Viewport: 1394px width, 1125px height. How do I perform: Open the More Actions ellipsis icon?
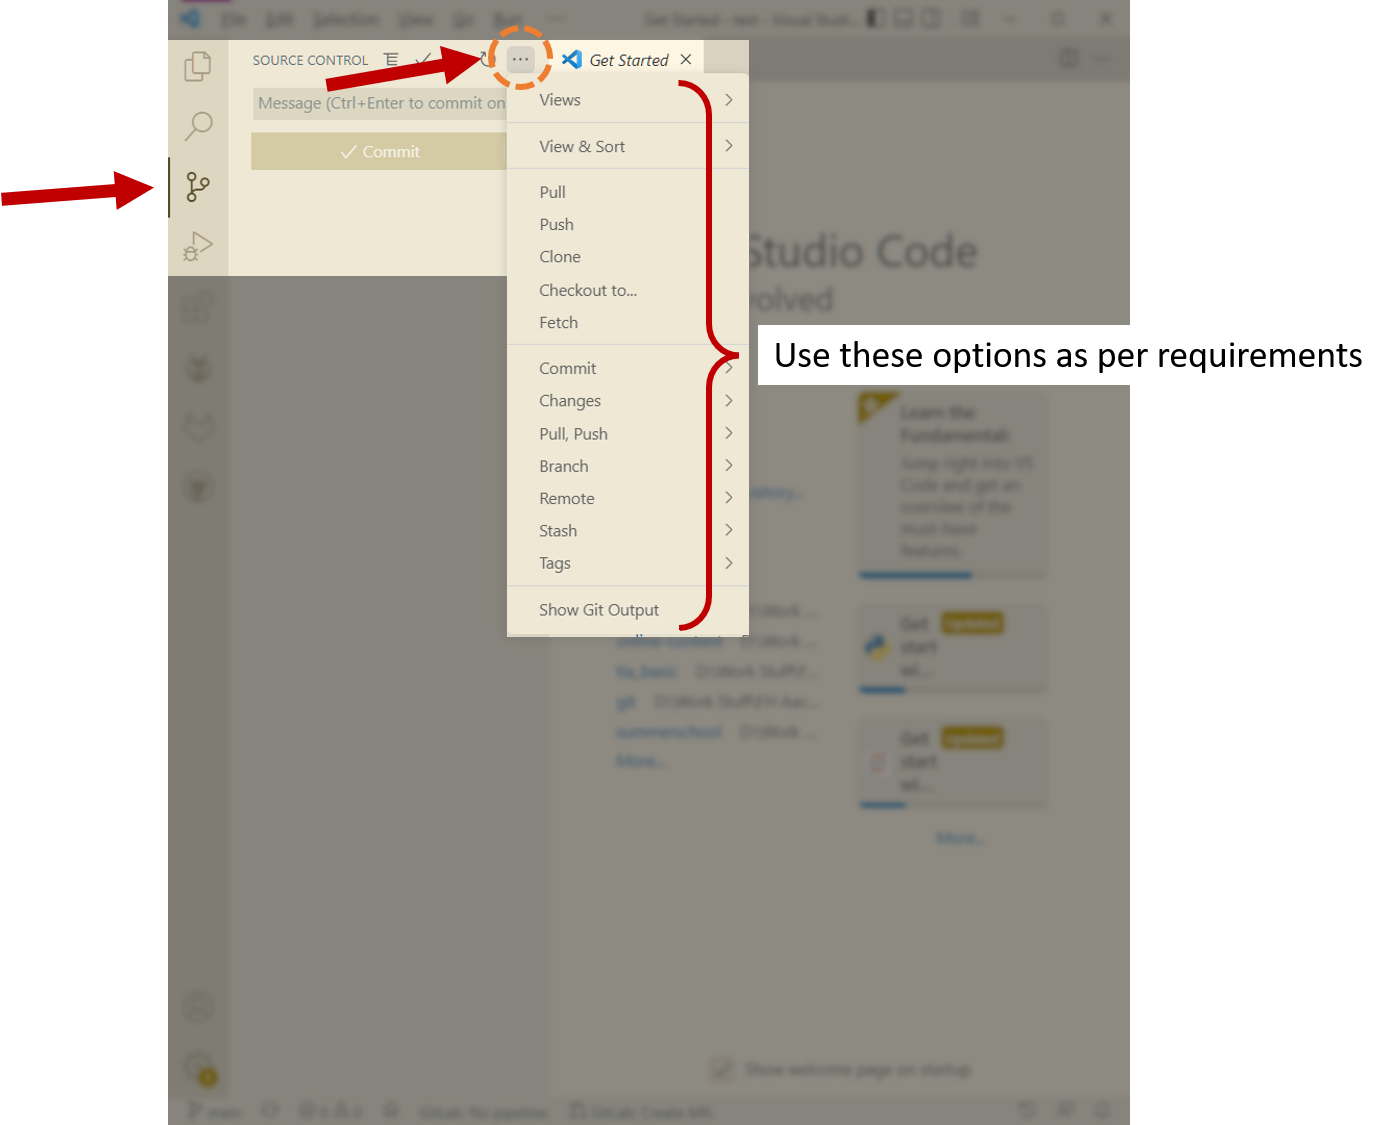coord(520,58)
